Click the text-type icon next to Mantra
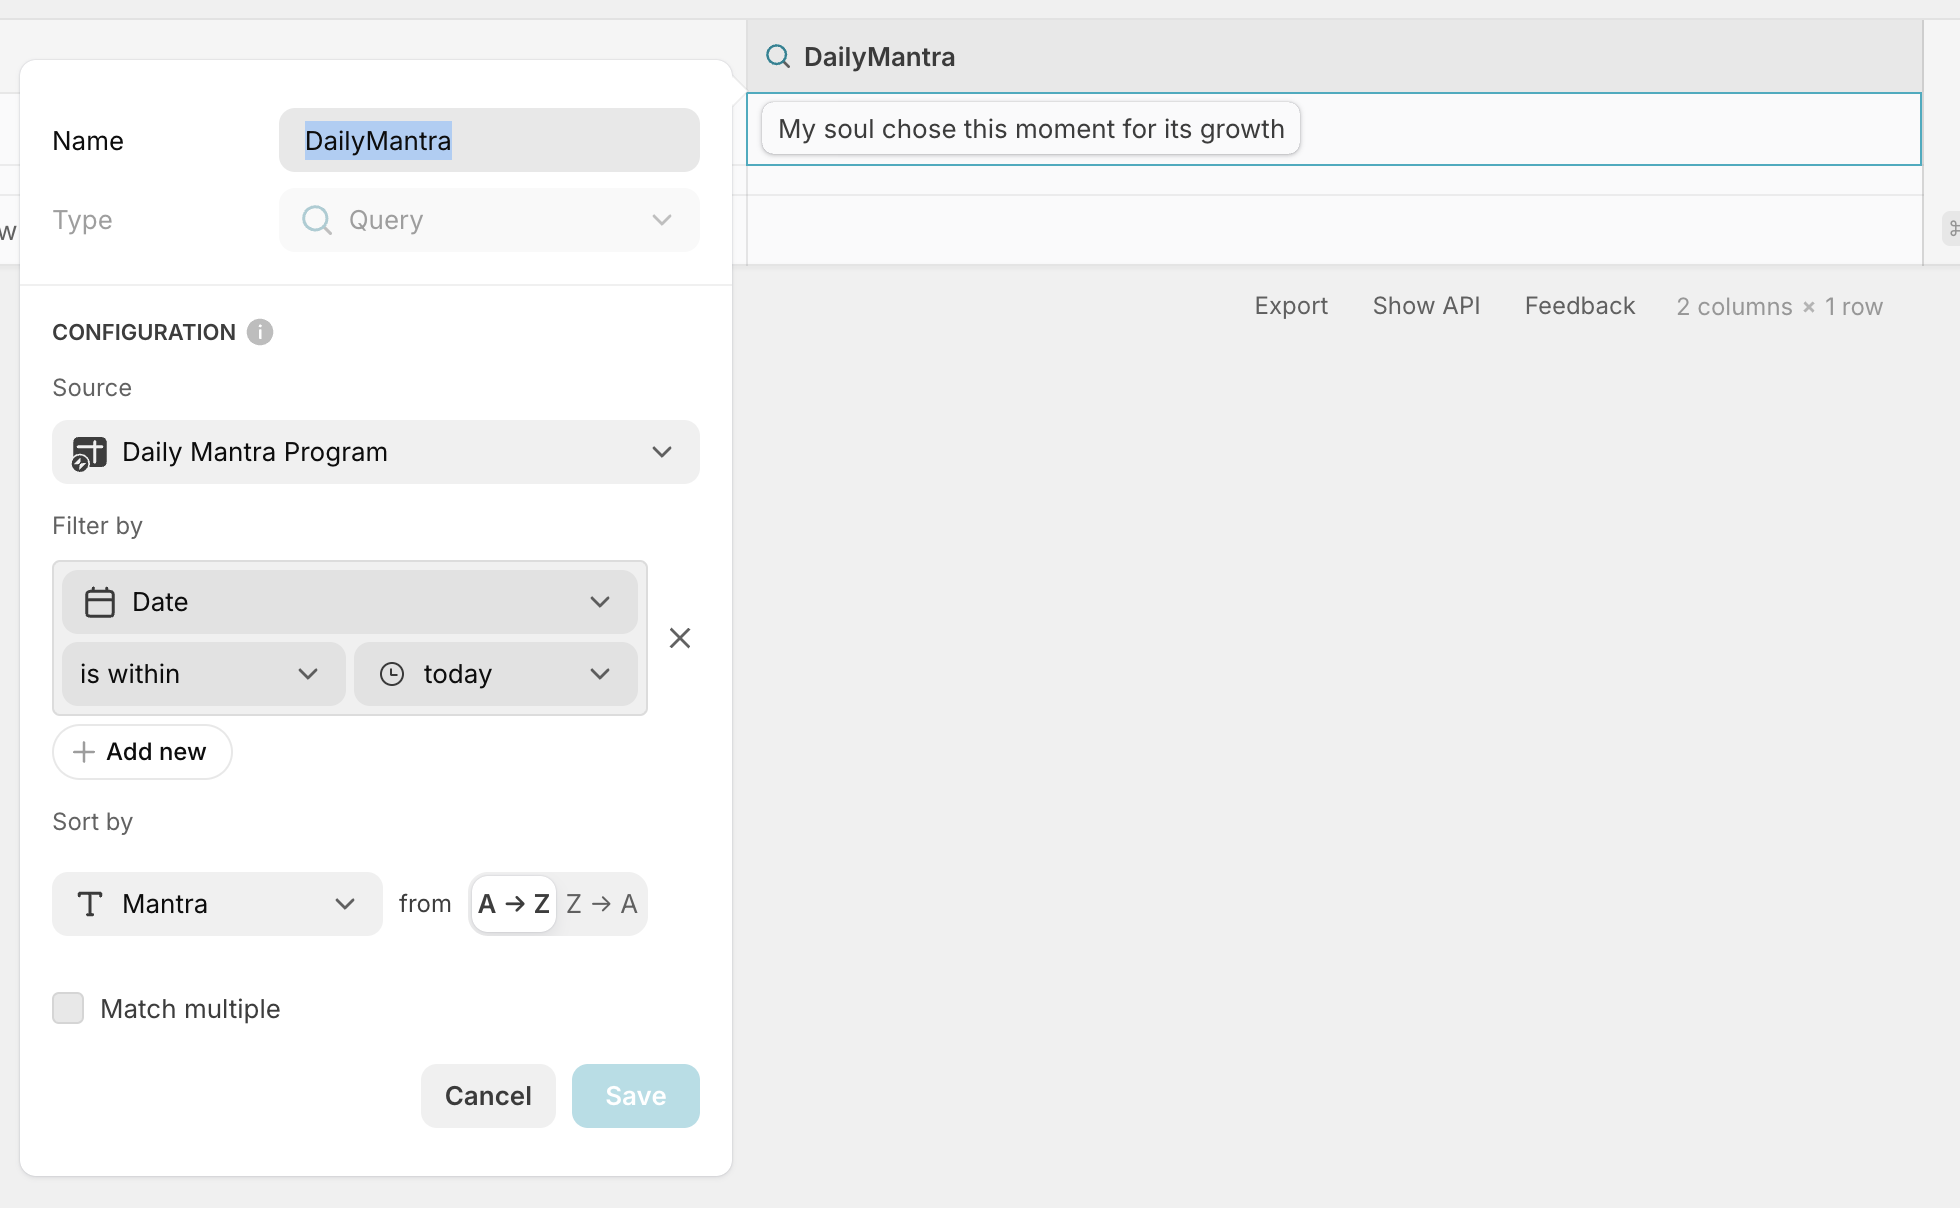Image resolution: width=1960 pixels, height=1208 pixels. 90,904
